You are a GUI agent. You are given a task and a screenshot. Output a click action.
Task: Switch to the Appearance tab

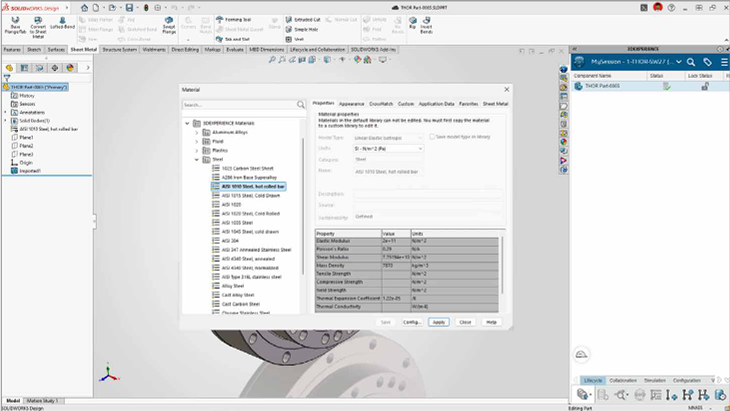click(351, 104)
